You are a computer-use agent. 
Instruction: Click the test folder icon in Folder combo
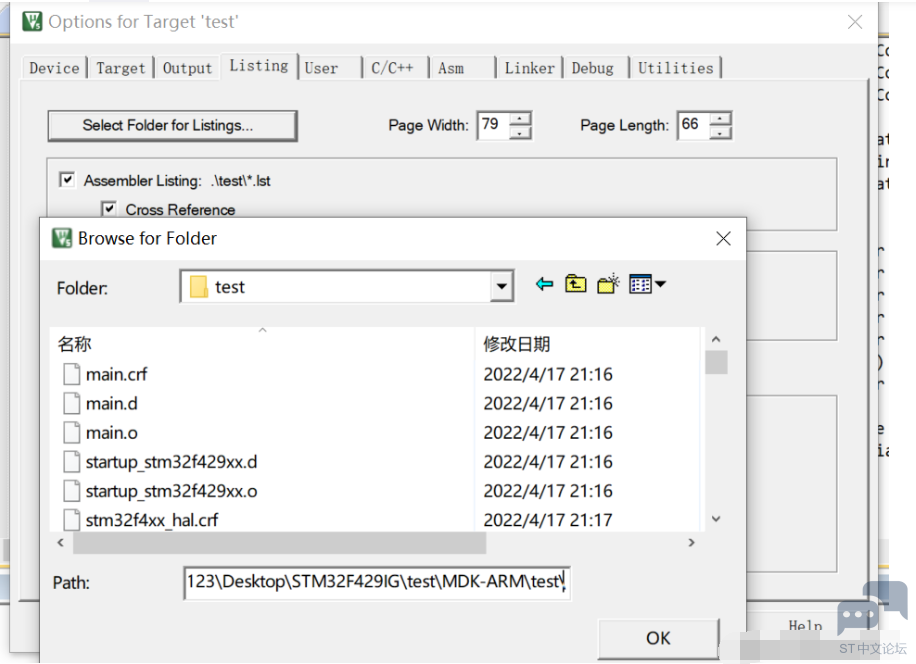(x=199, y=287)
